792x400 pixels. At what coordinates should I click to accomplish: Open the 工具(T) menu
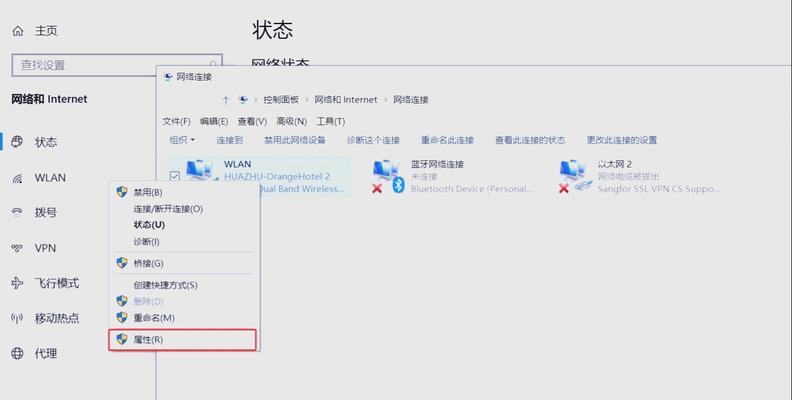point(331,122)
